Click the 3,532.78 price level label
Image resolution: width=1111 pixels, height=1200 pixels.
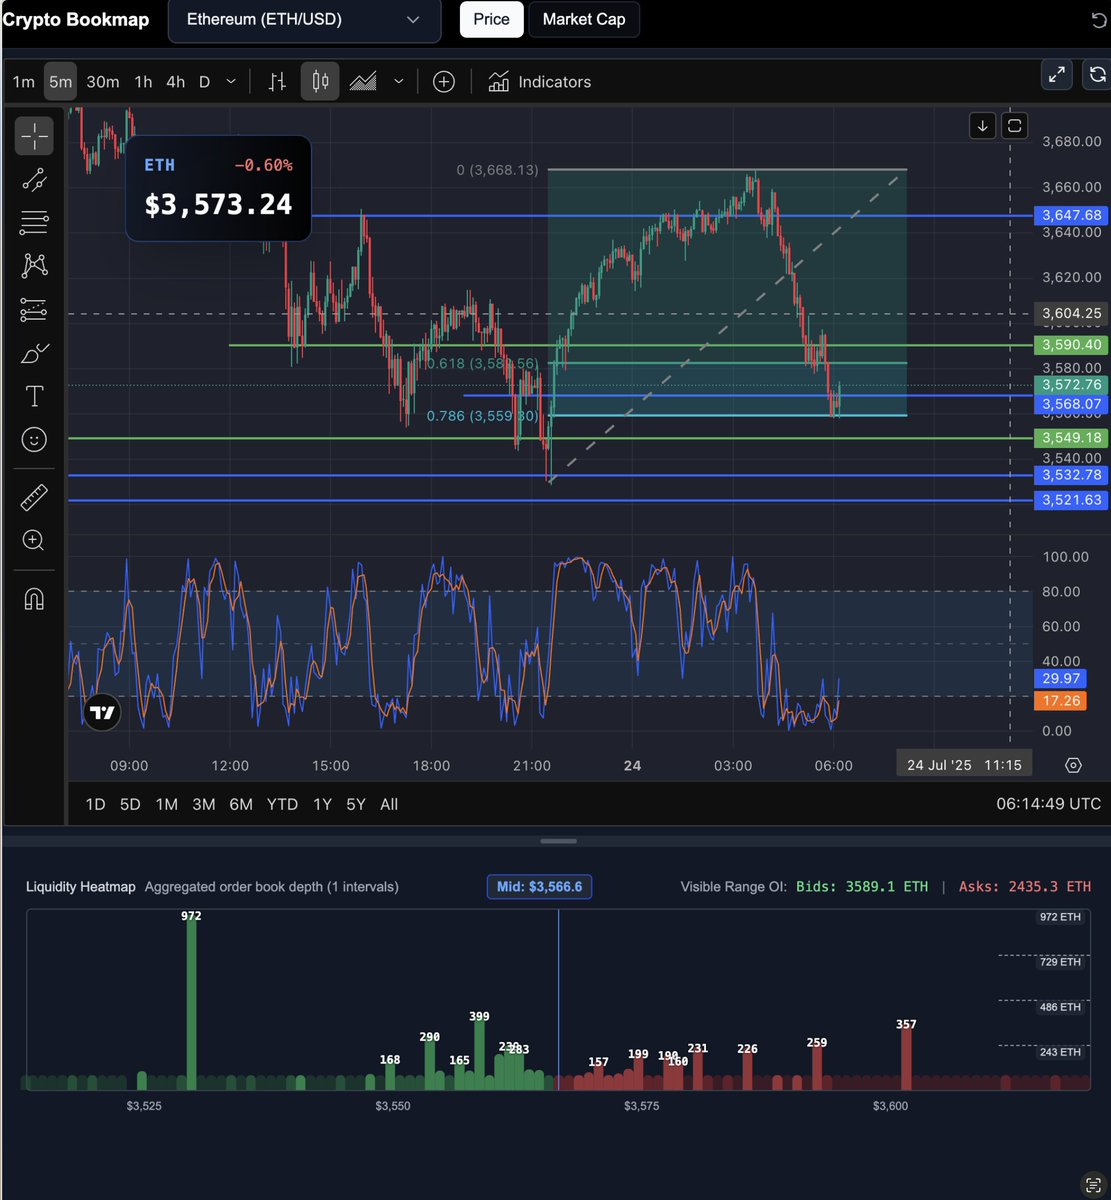(1071, 475)
